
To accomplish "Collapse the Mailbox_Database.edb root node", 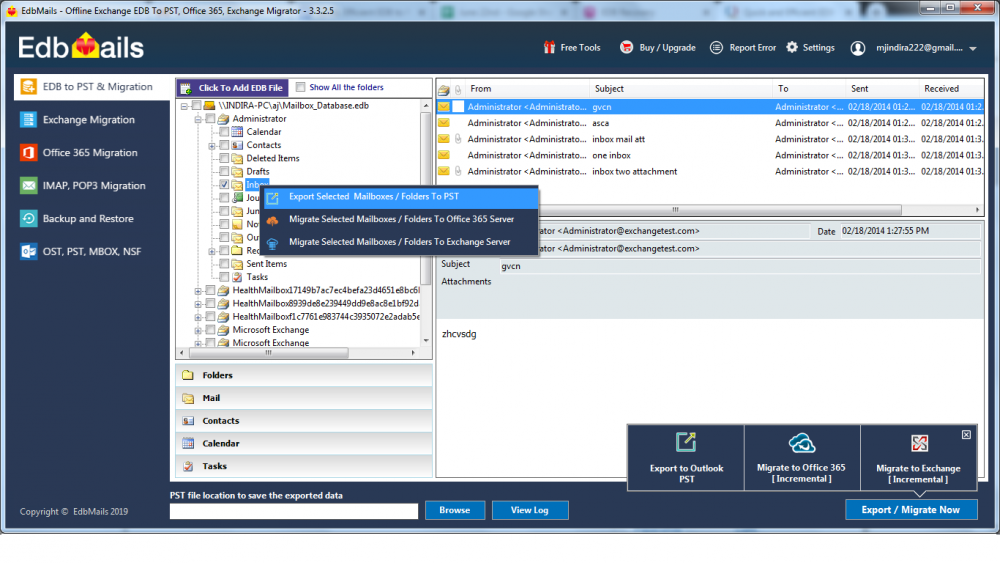I will click(184, 105).
